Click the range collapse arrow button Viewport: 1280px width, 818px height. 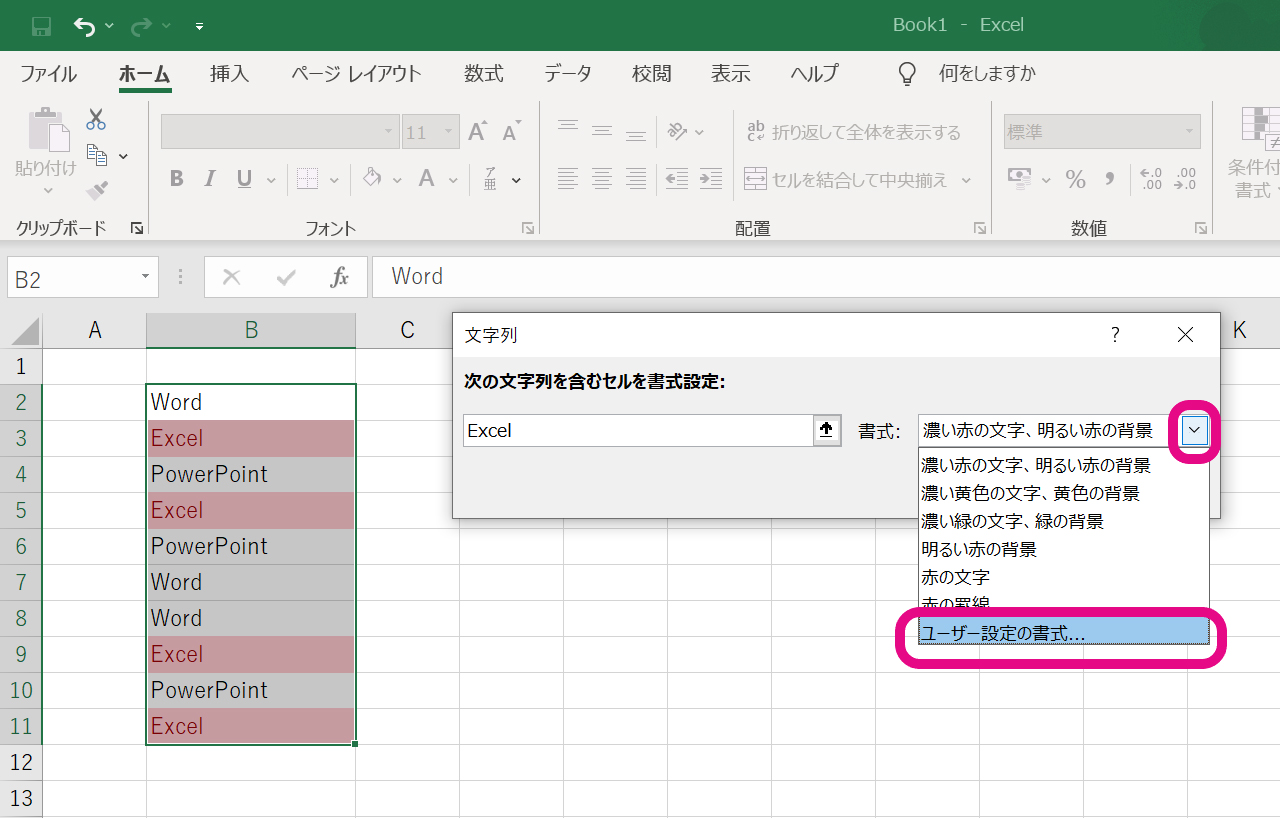click(x=827, y=431)
